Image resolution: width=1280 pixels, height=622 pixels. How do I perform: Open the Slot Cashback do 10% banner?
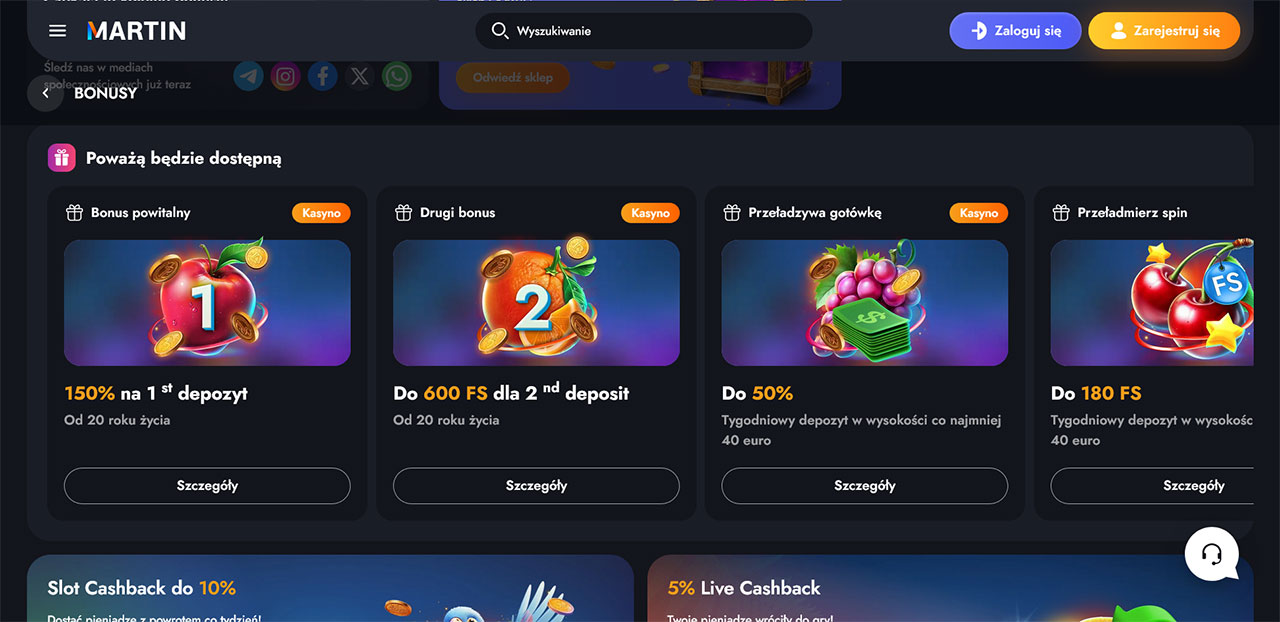tap(331, 589)
